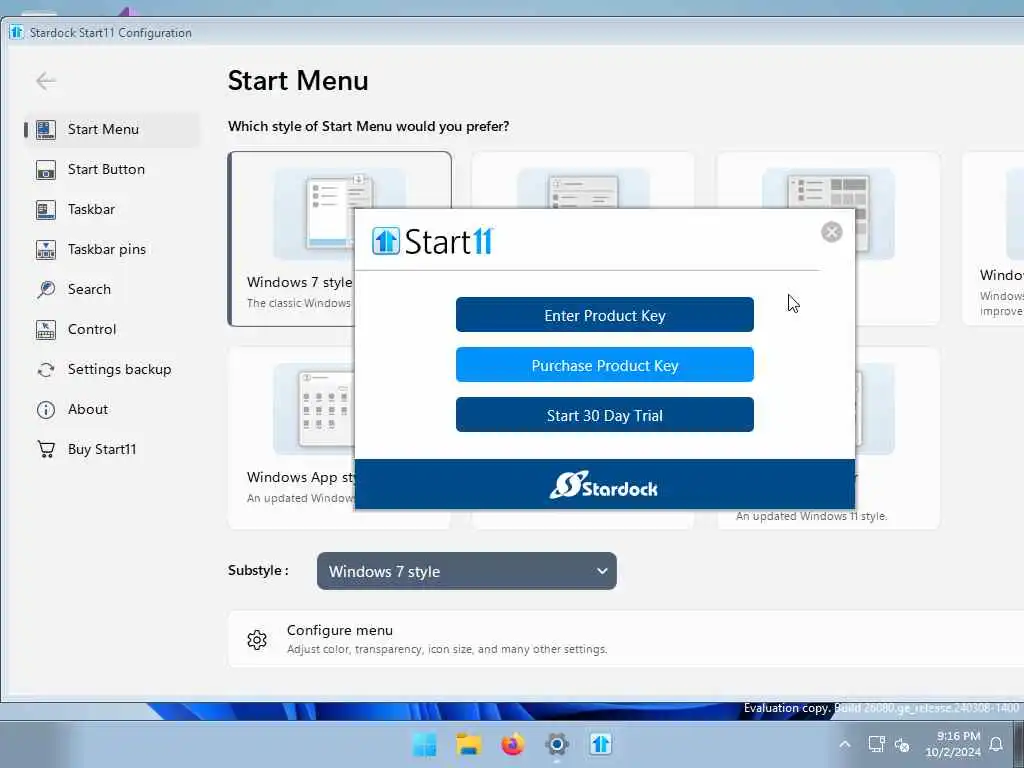Open Settings gear on the taskbar
Viewport: 1024px width, 768px height.
pos(556,744)
